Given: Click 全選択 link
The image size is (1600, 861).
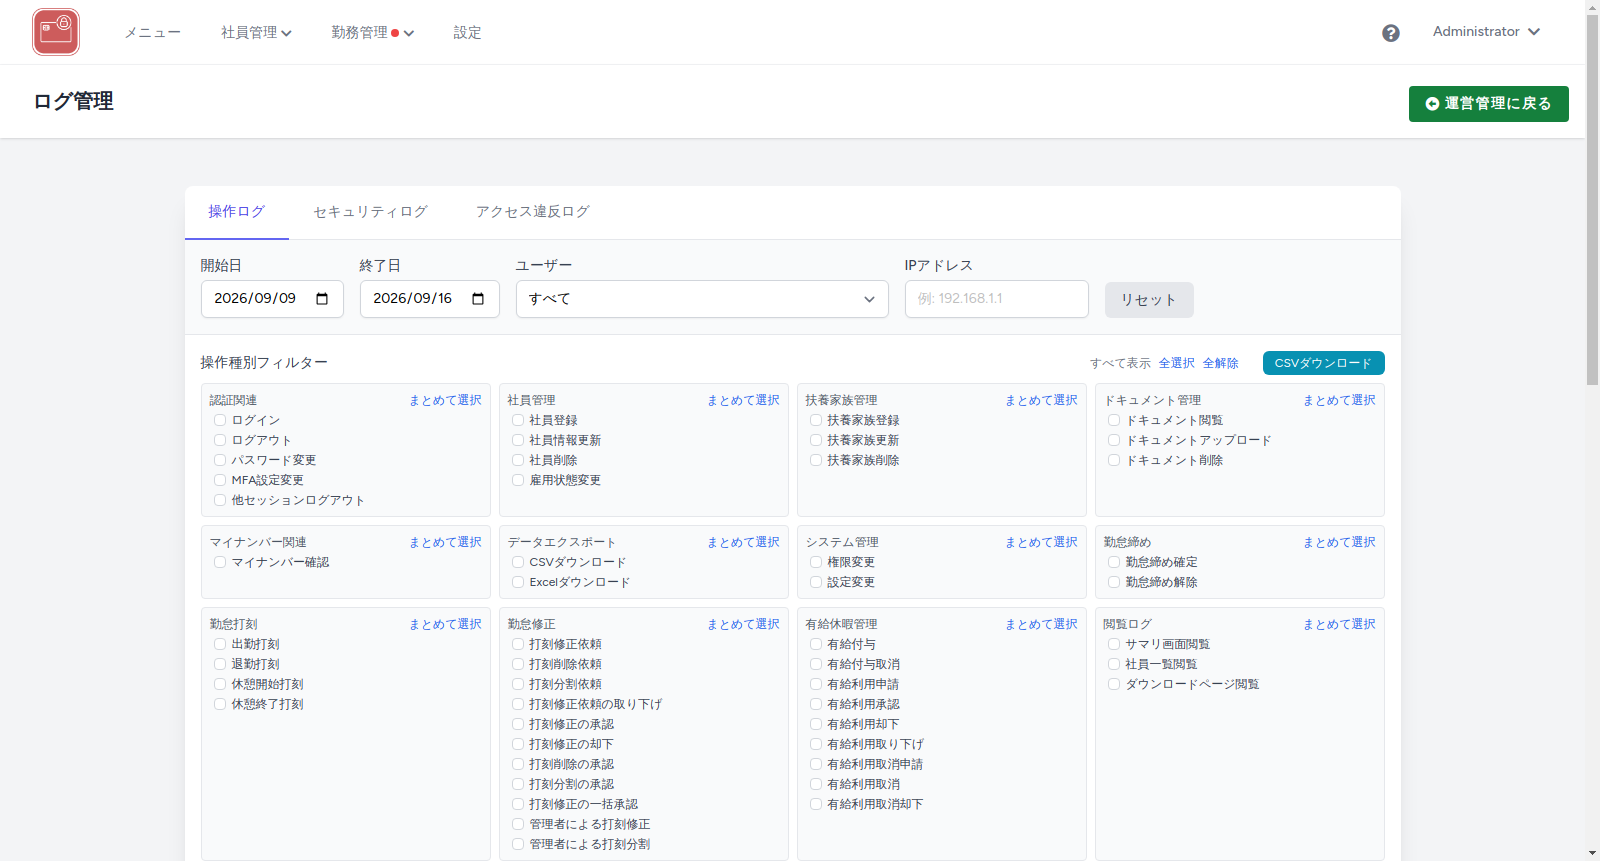Looking at the screenshot, I should (1176, 363).
